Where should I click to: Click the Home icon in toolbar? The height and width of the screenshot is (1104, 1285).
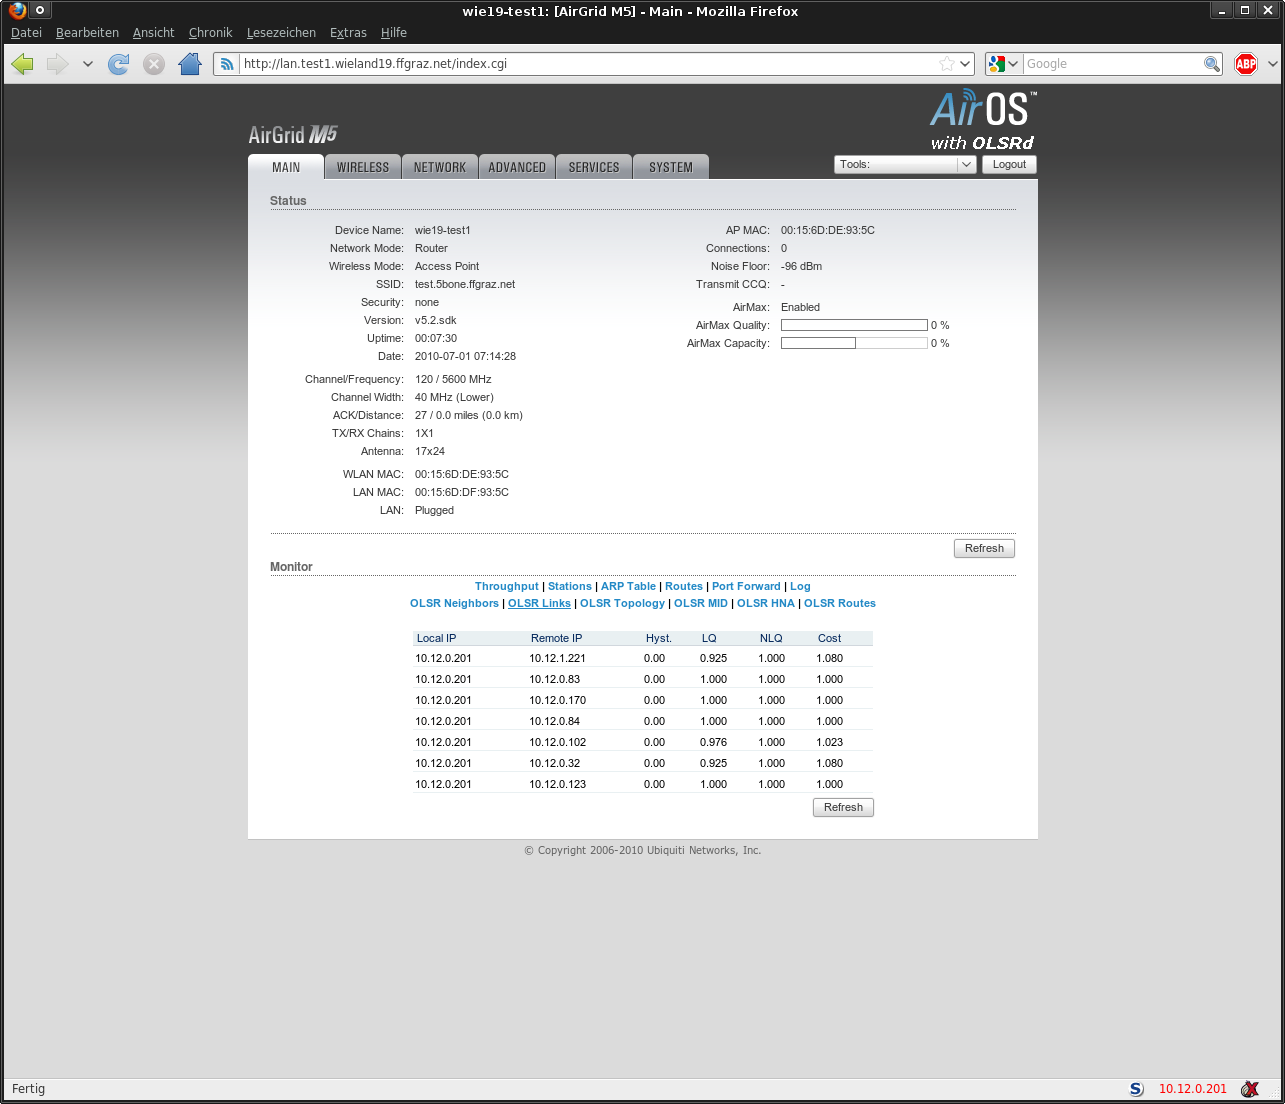[x=190, y=64]
